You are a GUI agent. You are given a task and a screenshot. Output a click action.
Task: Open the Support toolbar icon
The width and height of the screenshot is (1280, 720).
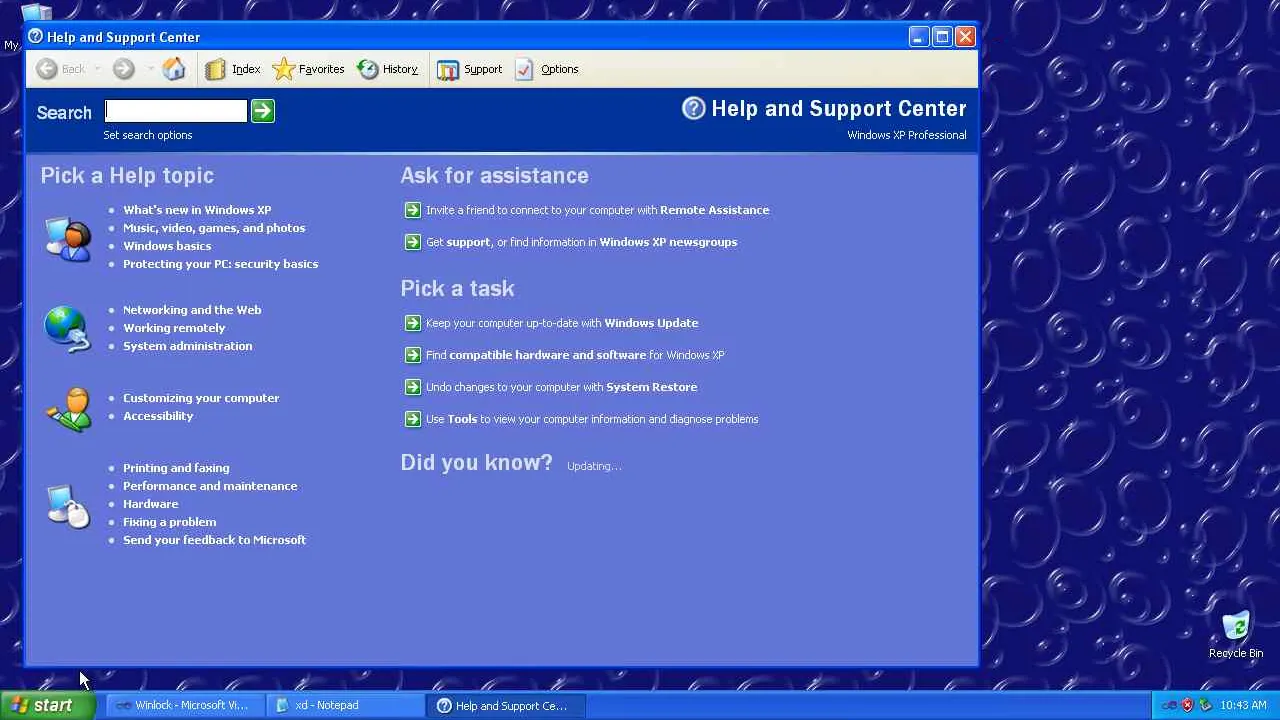click(448, 69)
